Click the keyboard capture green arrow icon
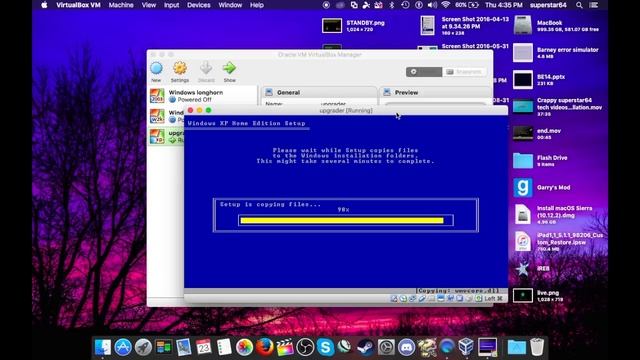 coord(478,299)
